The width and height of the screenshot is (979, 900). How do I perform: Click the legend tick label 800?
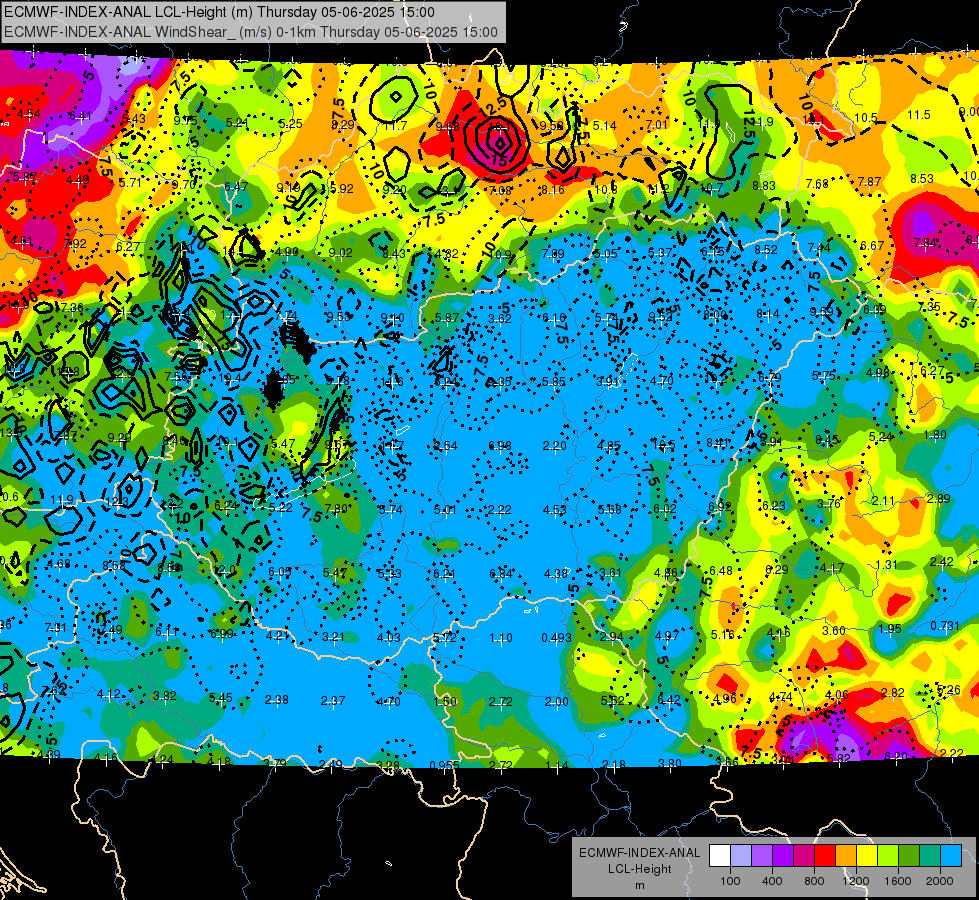click(814, 881)
